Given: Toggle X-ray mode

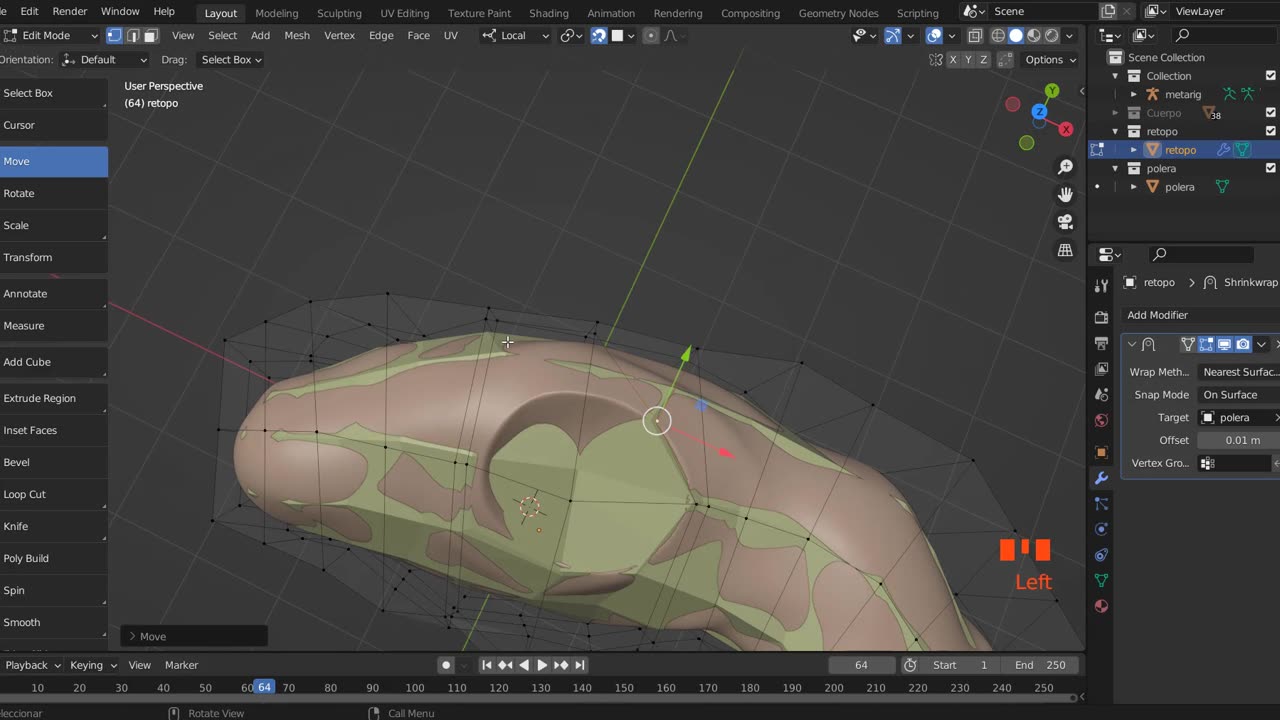Looking at the screenshot, I should coord(975,35).
